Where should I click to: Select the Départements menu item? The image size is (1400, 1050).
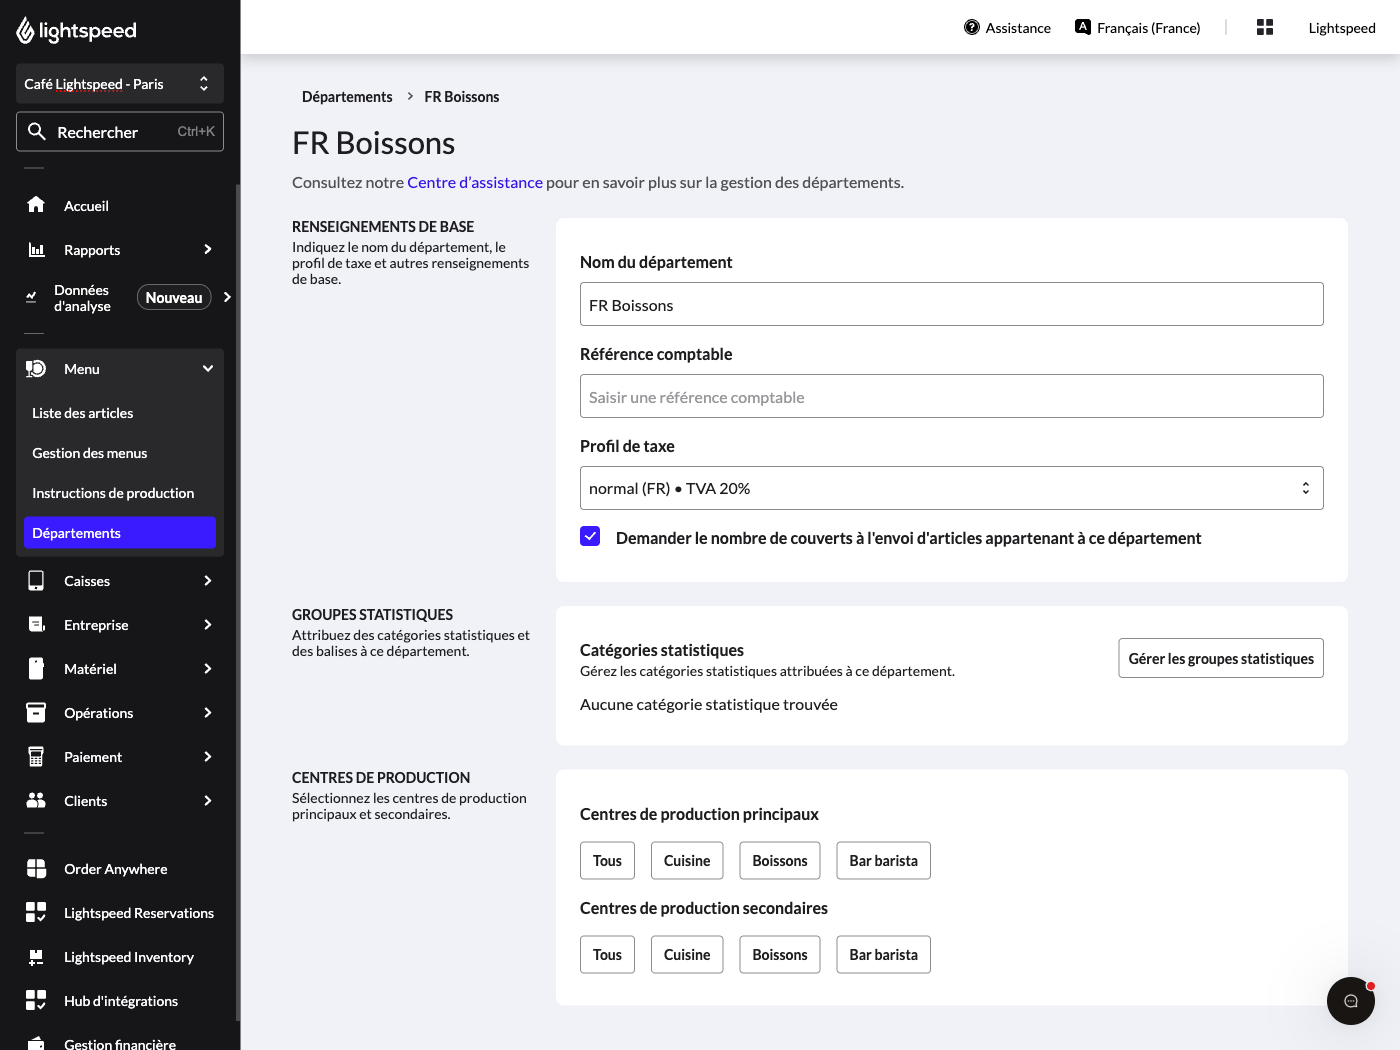point(120,533)
